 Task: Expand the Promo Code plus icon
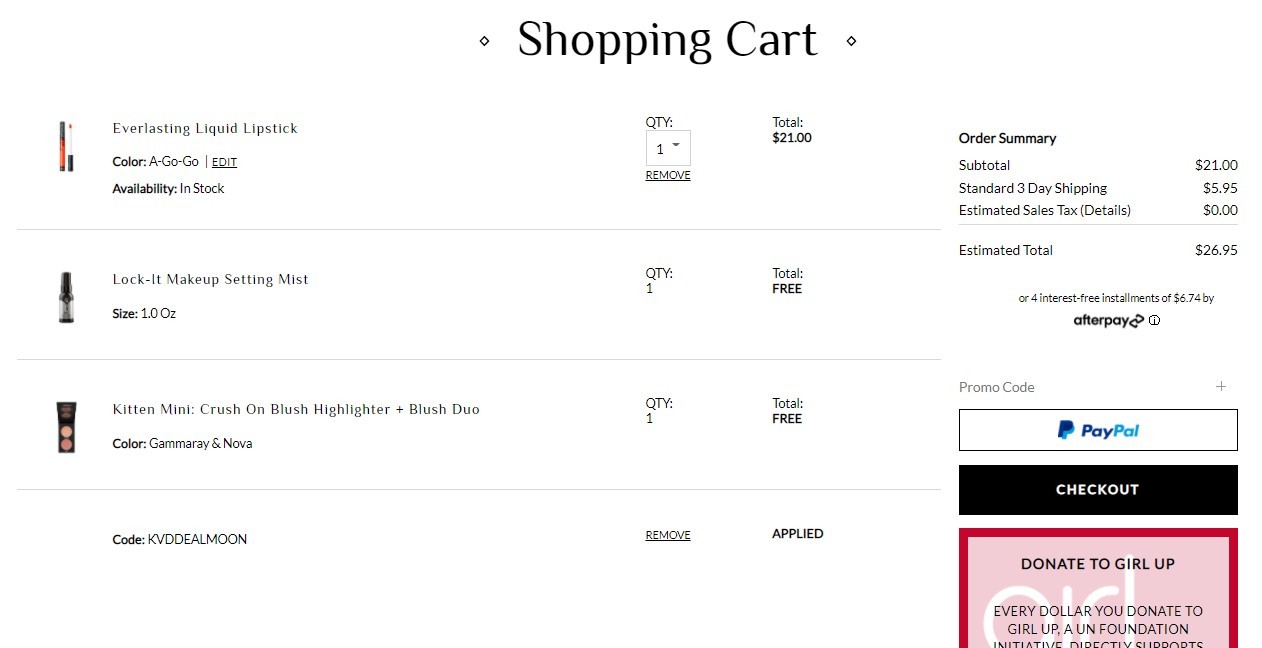coord(1220,386)
